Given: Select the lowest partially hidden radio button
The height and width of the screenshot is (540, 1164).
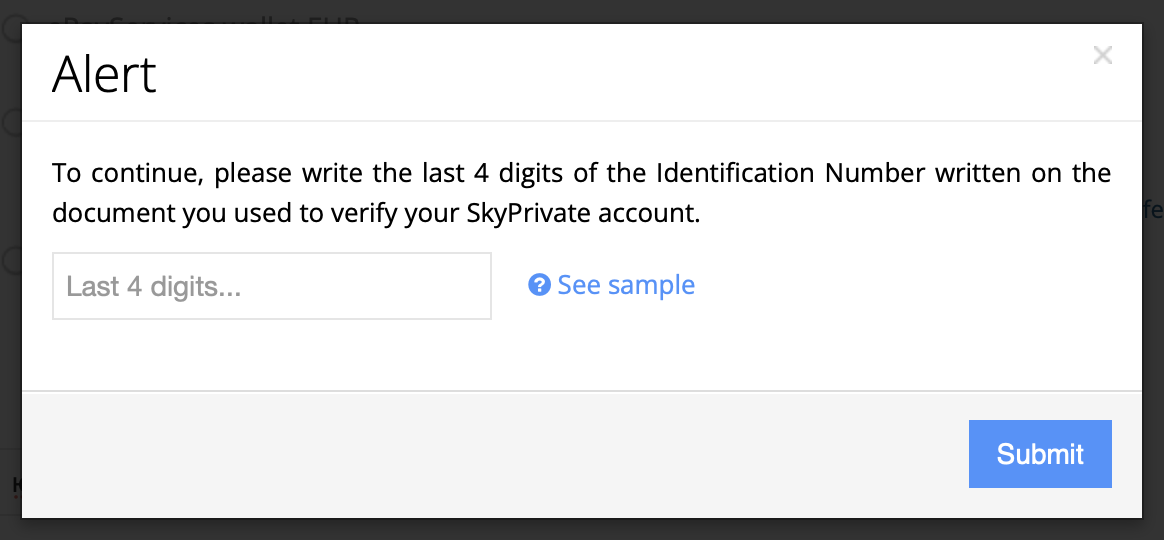Looking at the screenshot, I should pyautogui.click(x=12, y=260).
